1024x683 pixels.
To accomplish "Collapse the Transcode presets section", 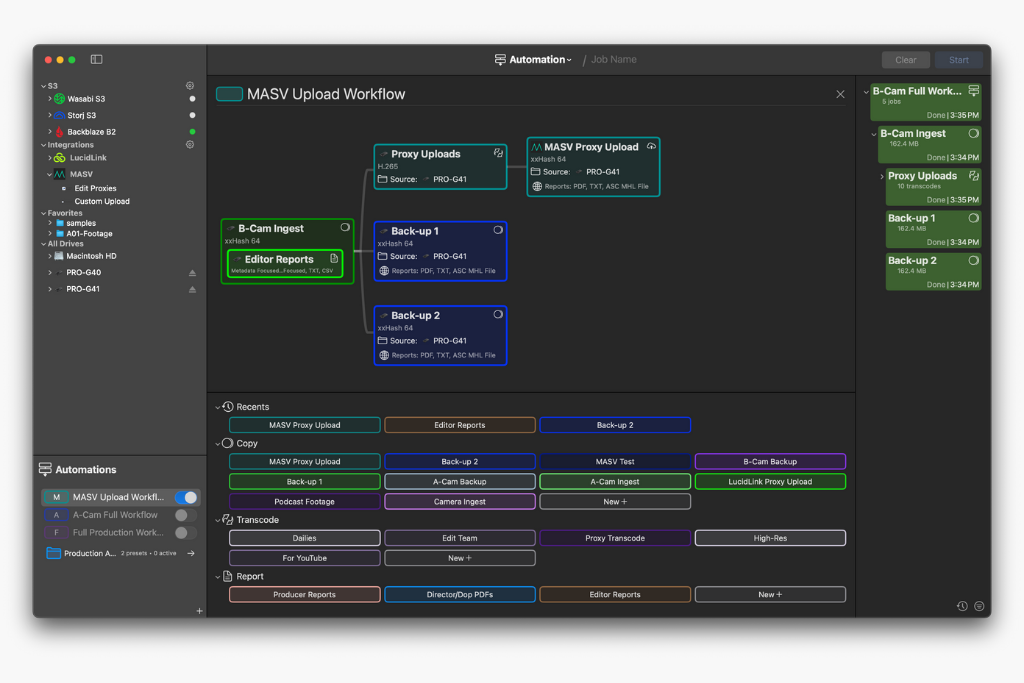I will 218,520.
